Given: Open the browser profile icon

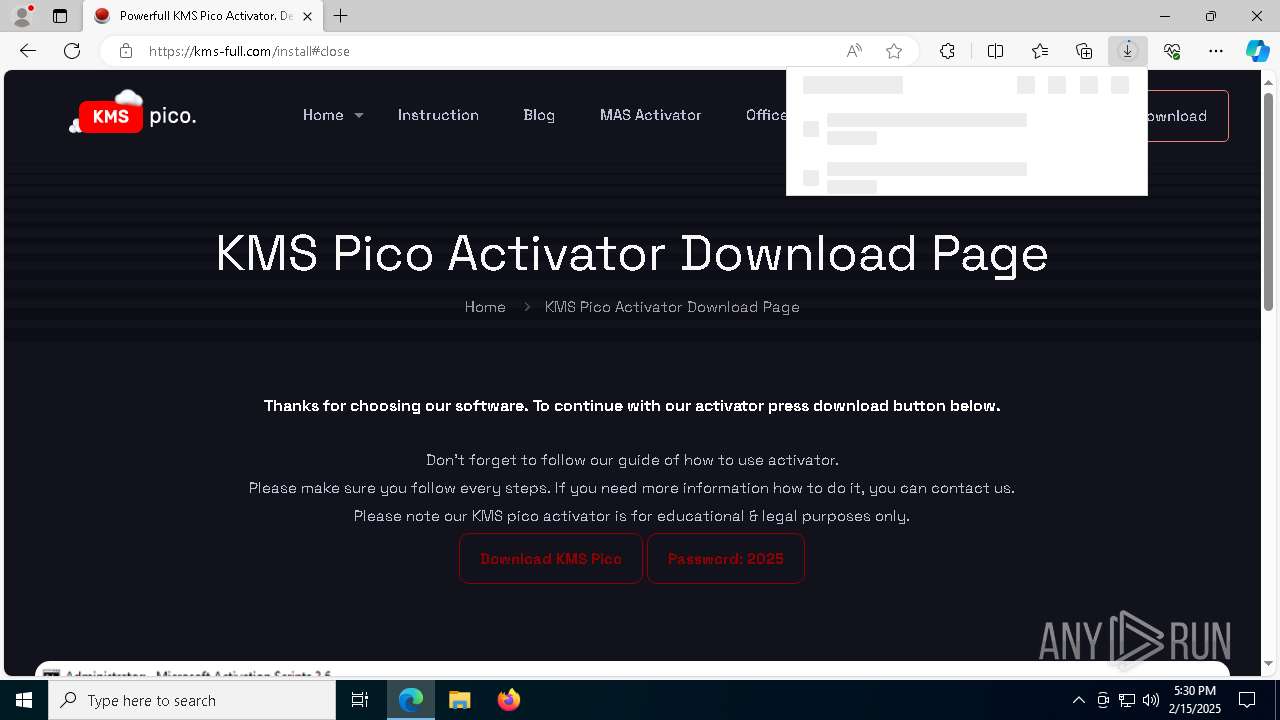Looking at the screenshot, I should click(x=21, y=16).
